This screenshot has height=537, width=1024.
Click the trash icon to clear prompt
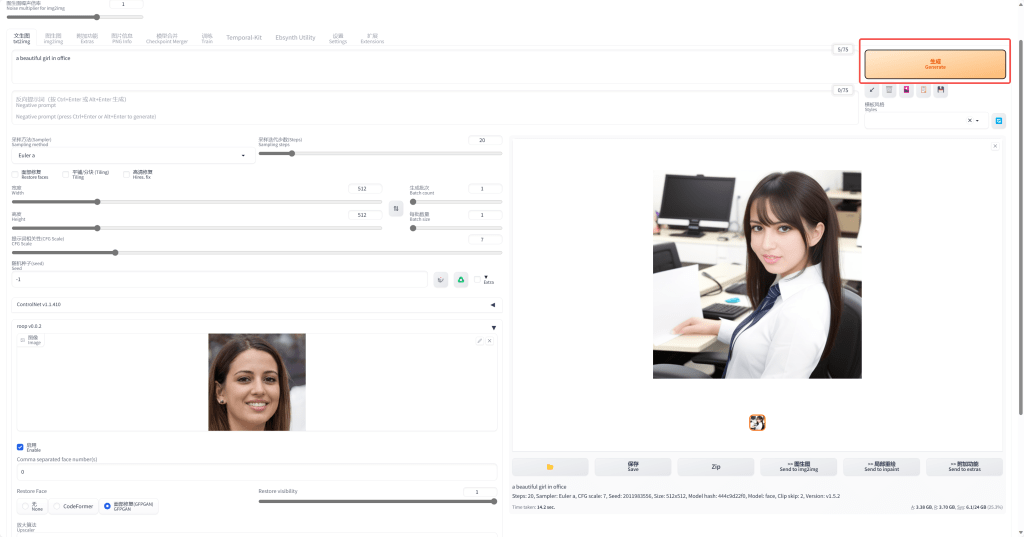tap(889, 90)
